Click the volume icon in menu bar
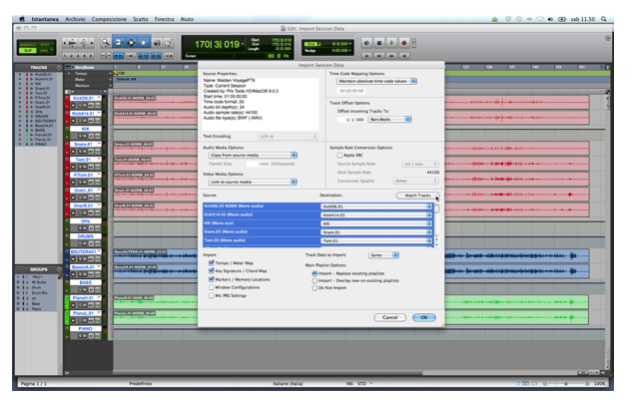This screenshot has width=643, height=414. (550, 19)
